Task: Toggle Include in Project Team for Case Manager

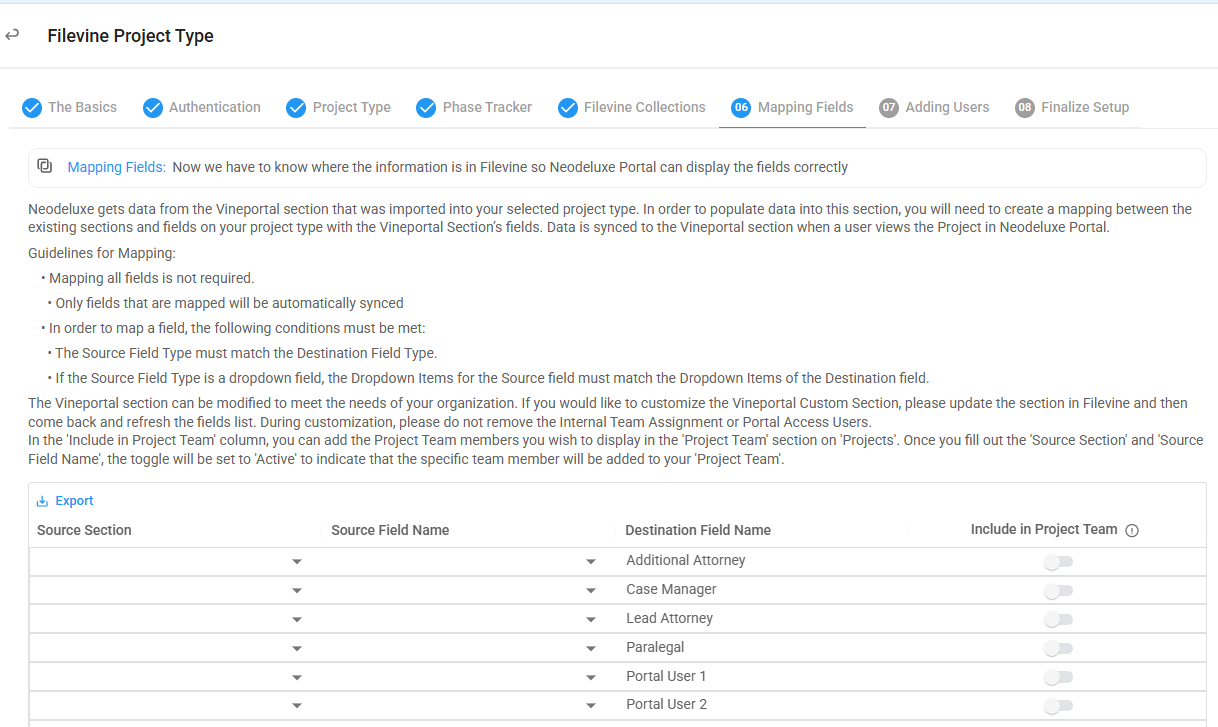Action: [1058, 591]
